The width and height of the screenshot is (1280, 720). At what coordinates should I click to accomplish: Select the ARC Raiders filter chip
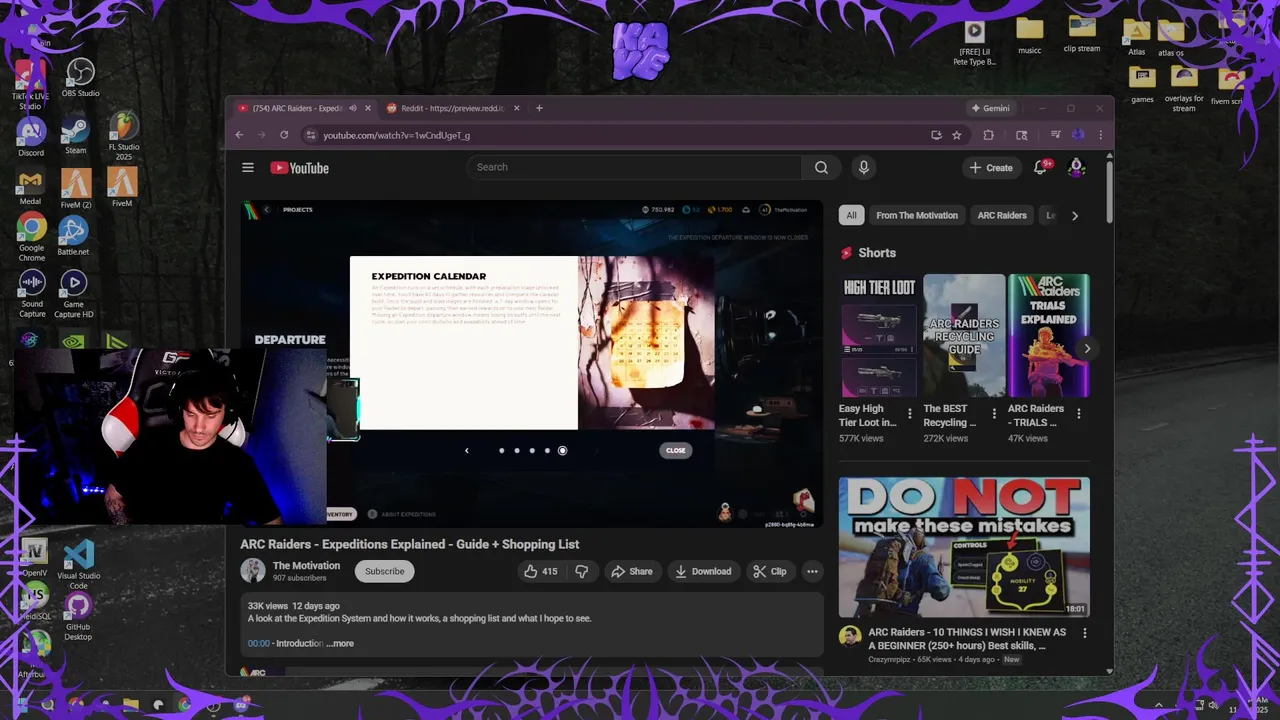(x=1002, y=215)
